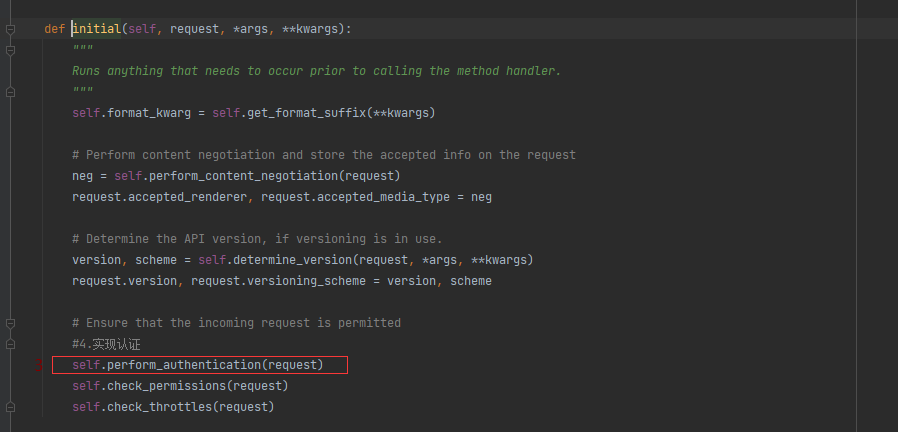Image resolution: width=898 pixels, height=432 pixels.
Task: Click fold end marker beside check_throttles line
Action: [x=10, y=407]
